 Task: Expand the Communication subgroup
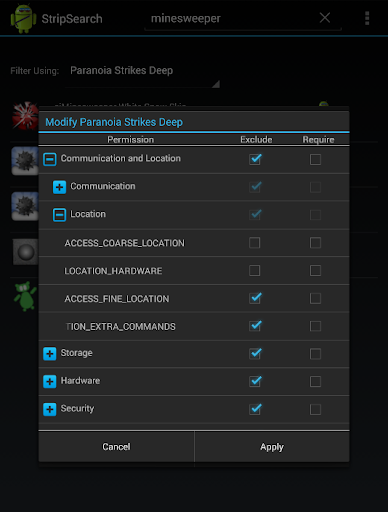(59, 187)
